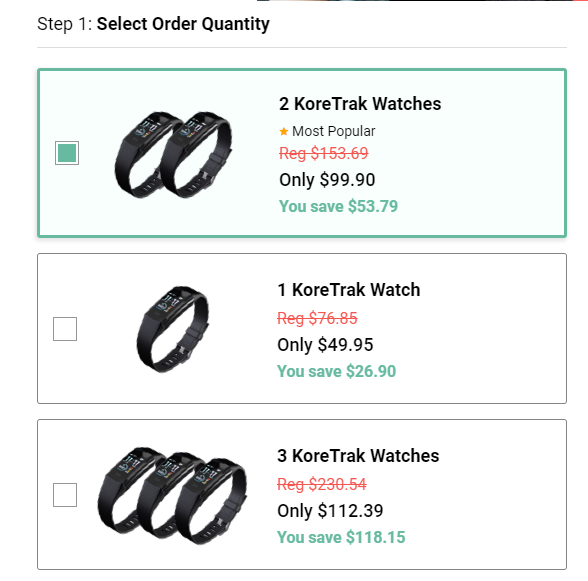Viewport: 588px width, 581px height.
Task: Click the You save $26.90 text
Action: [336, 371]
